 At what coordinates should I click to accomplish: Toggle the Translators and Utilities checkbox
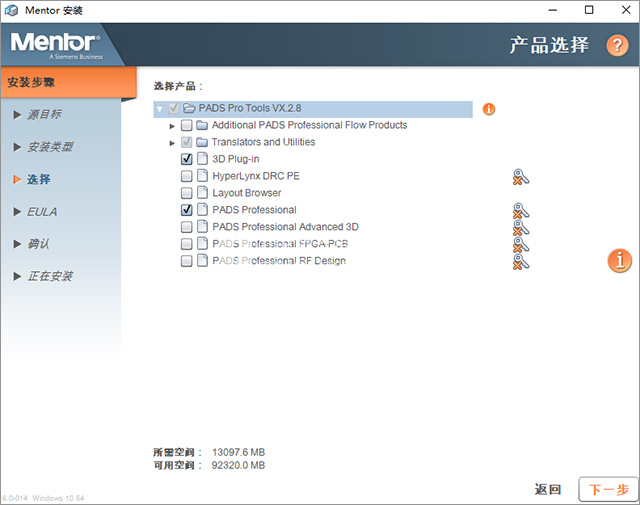187,142
